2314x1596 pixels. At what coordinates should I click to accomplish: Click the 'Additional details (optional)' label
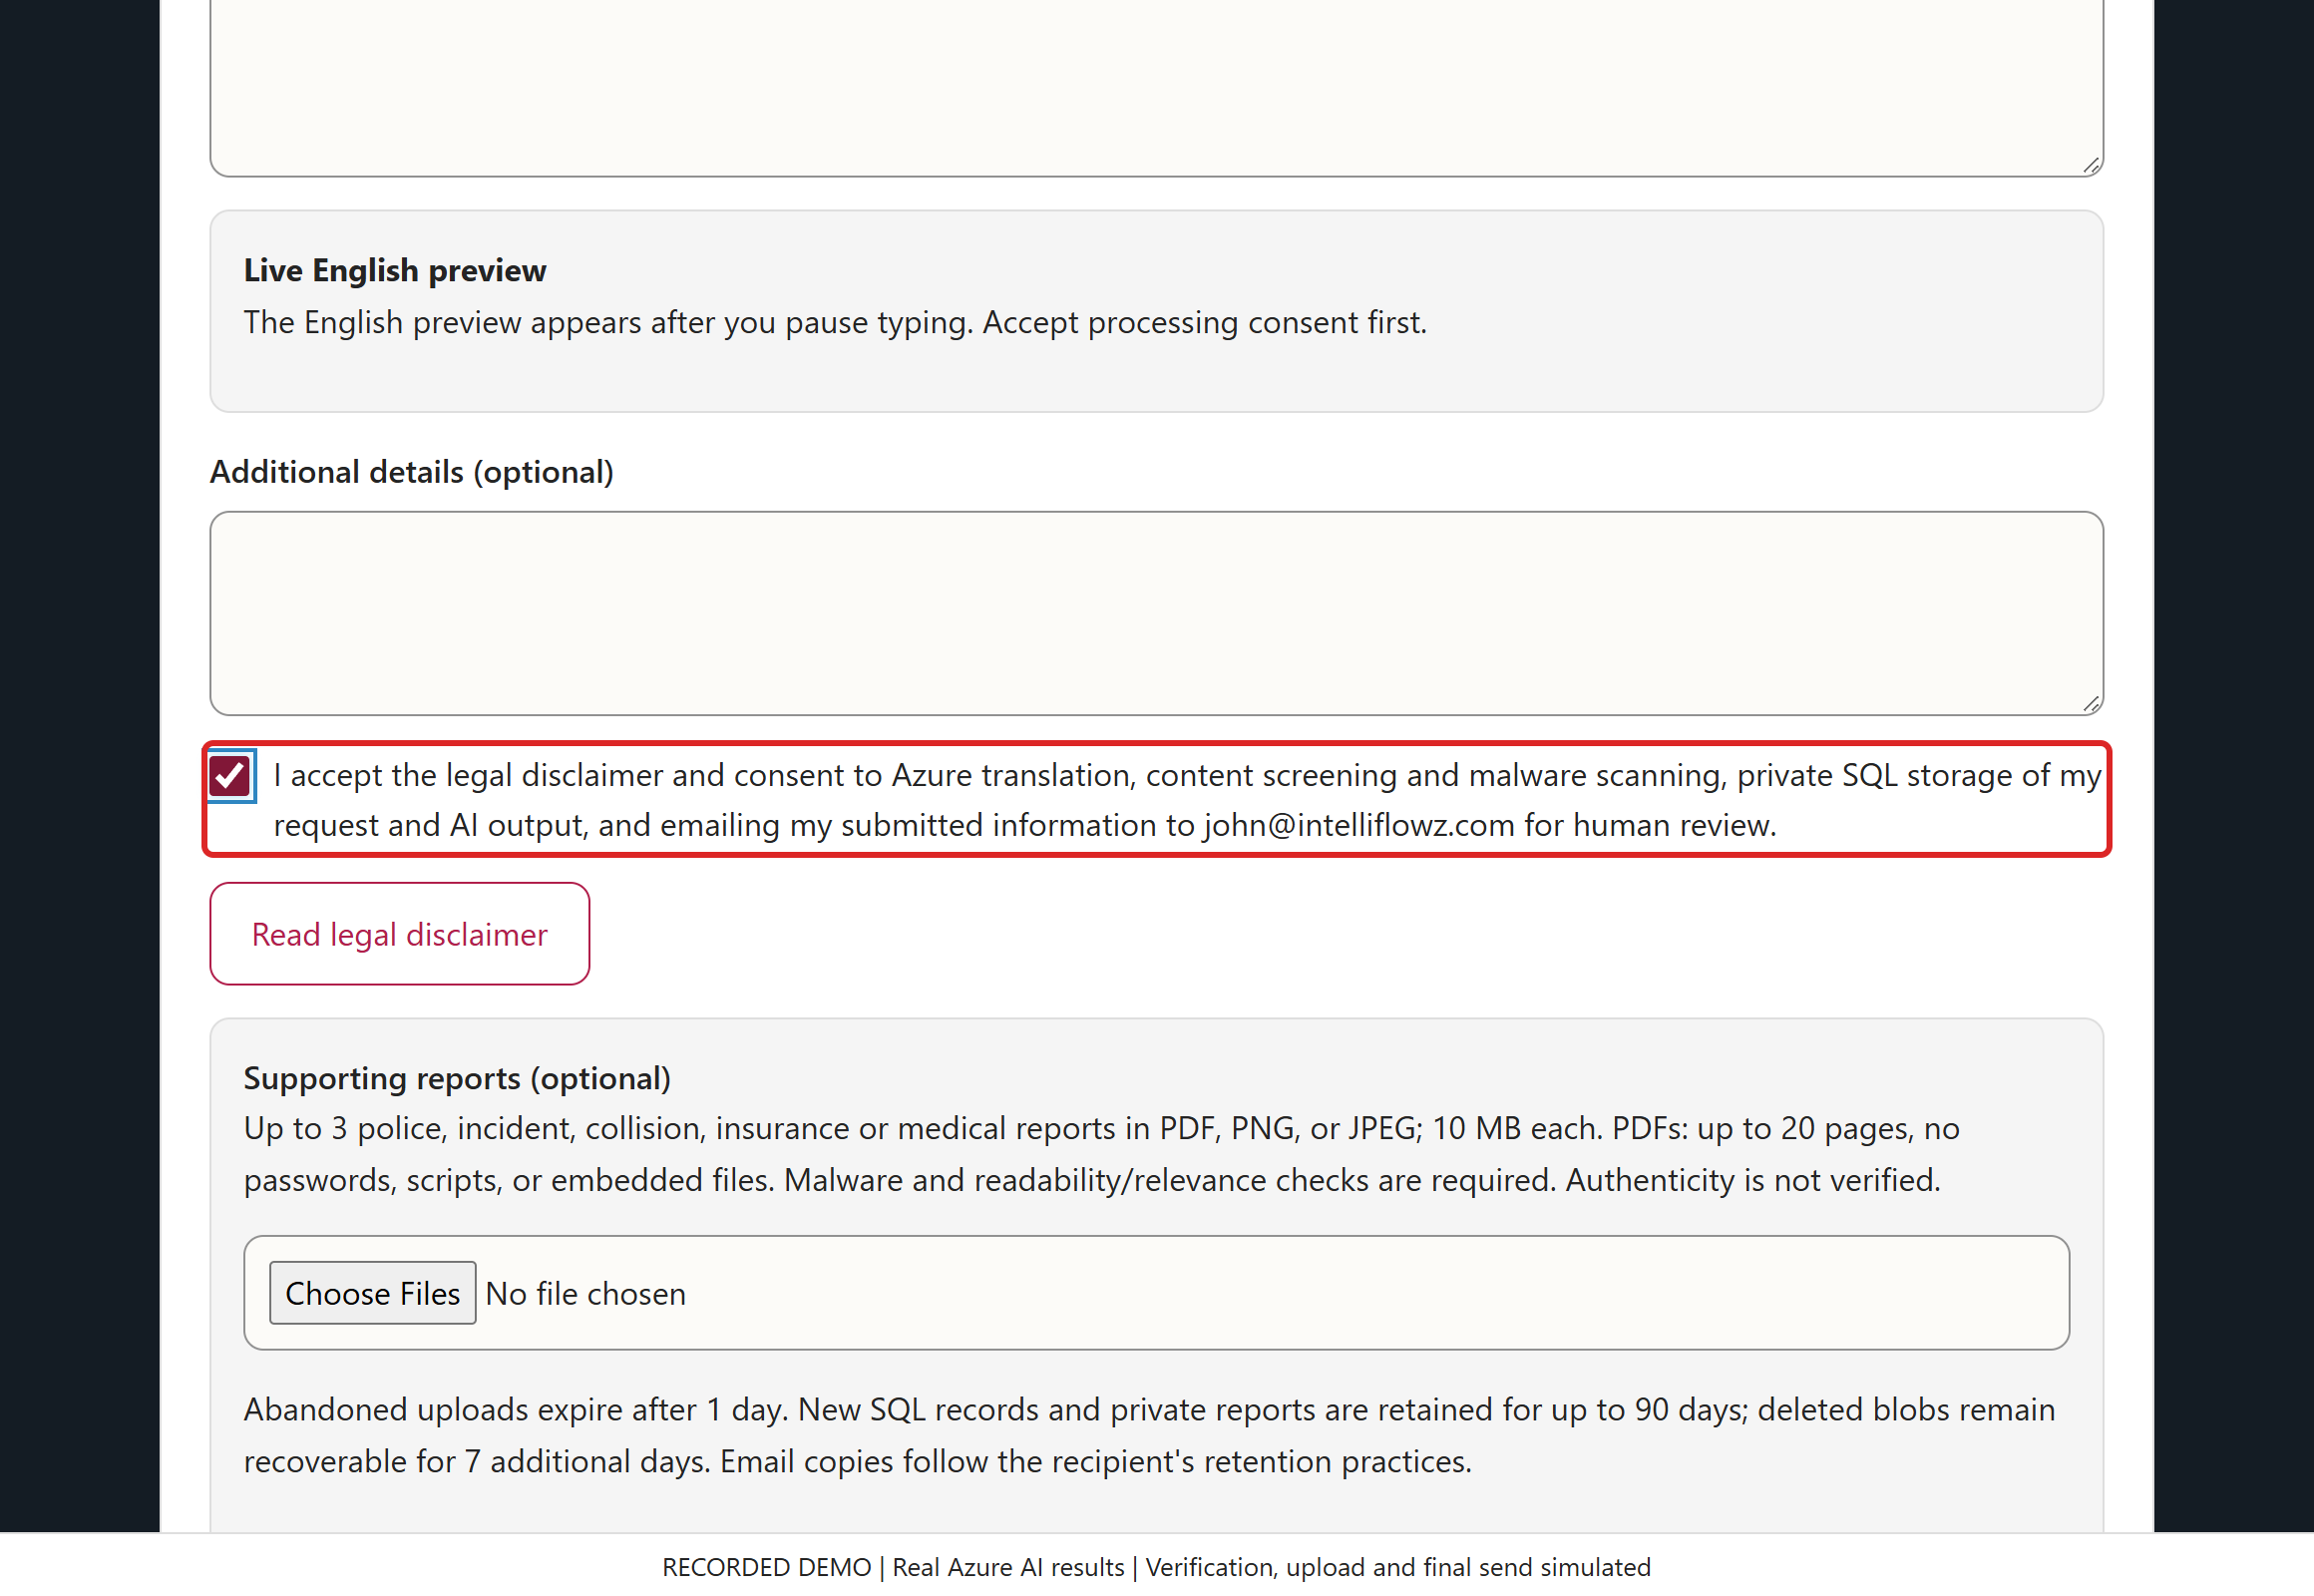point(411,472)
